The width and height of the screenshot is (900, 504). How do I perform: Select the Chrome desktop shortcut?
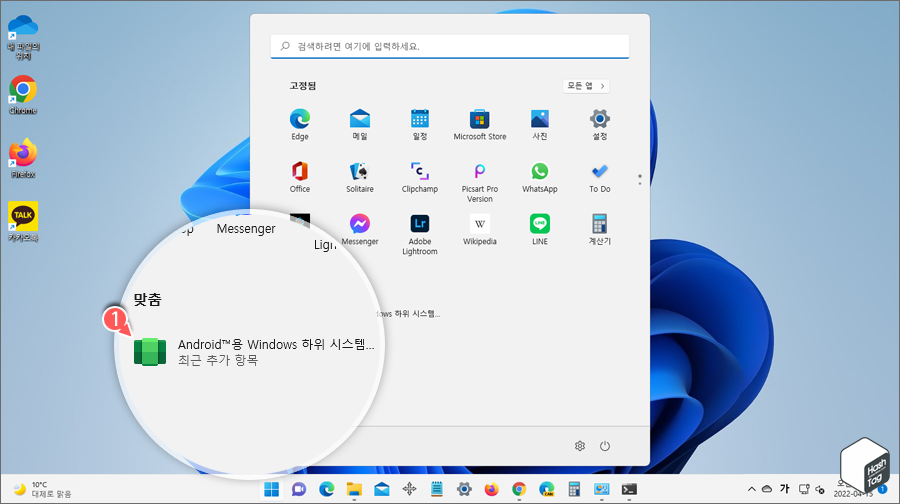click(x=23, y=95)
